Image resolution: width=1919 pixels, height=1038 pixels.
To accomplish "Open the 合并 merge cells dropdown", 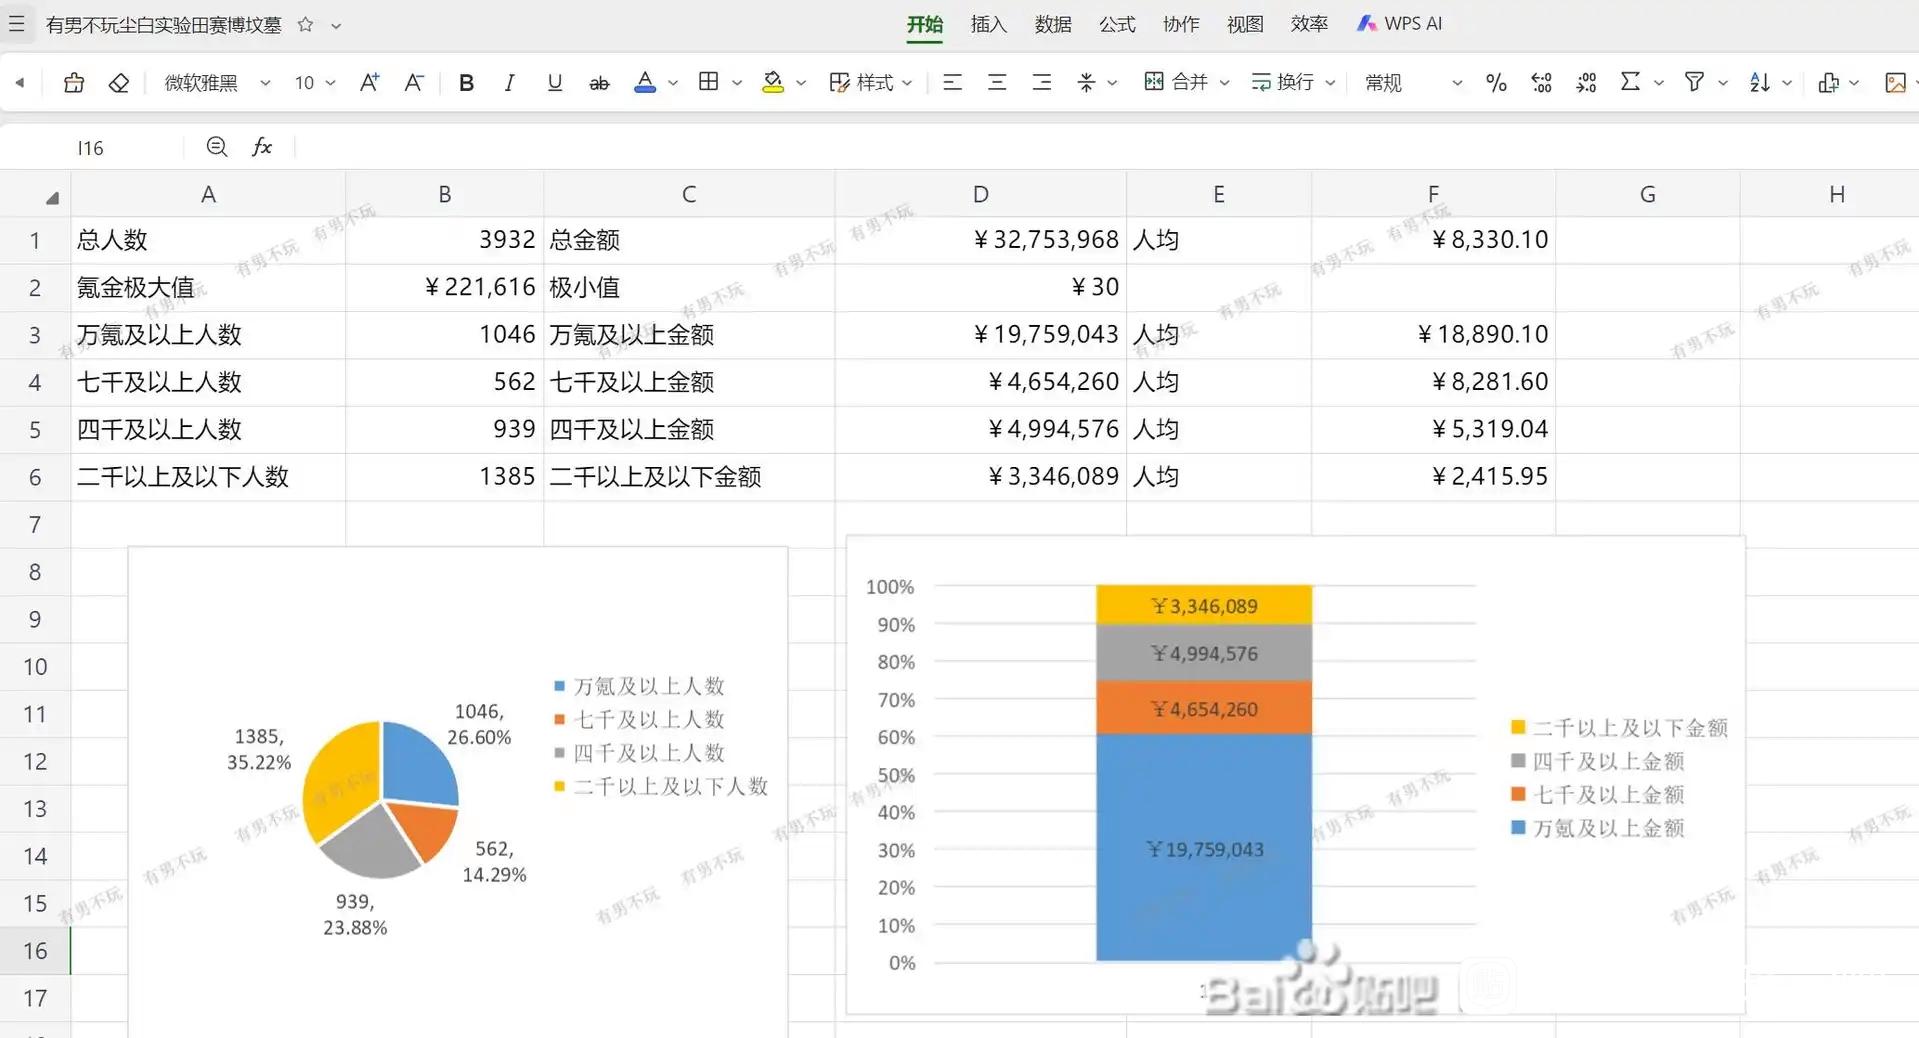I will click(x=1224, y=83).
